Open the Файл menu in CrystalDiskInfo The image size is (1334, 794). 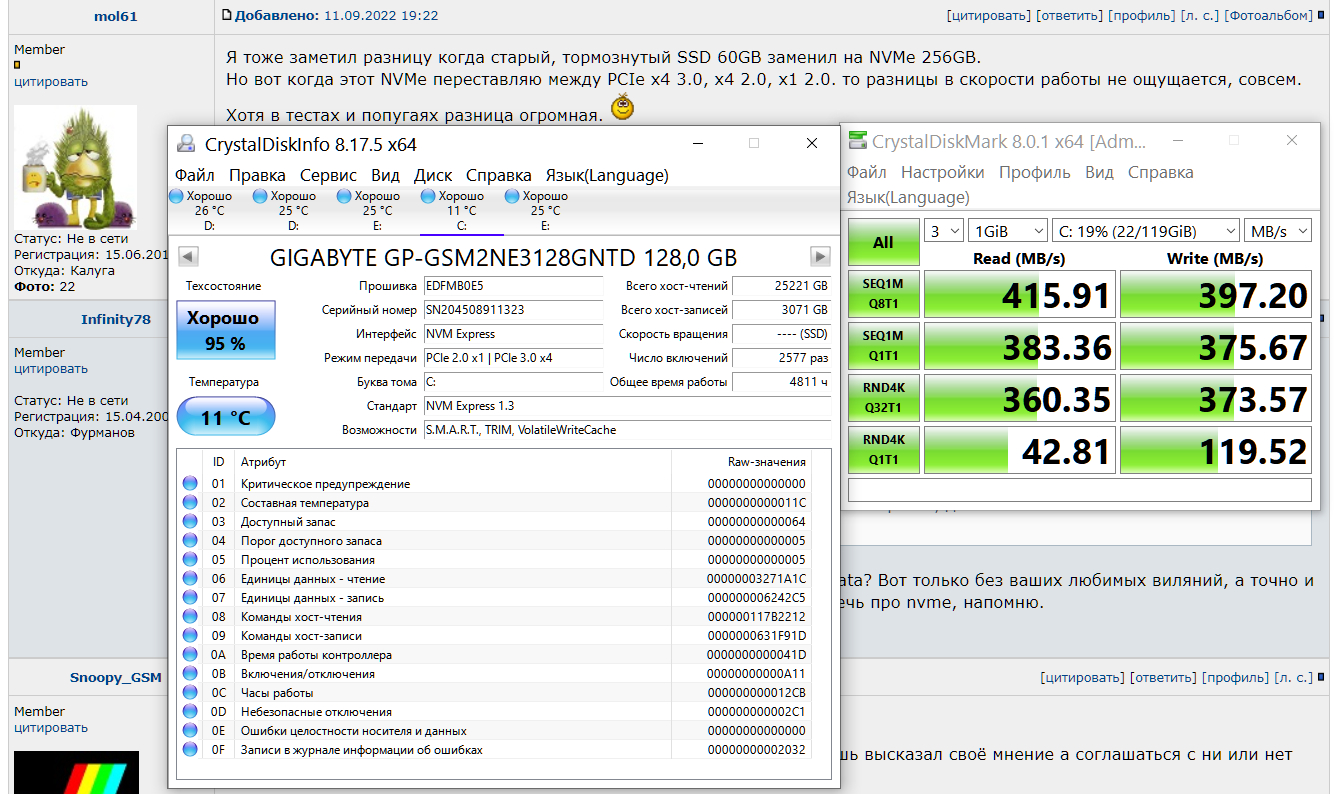[195, 176]
